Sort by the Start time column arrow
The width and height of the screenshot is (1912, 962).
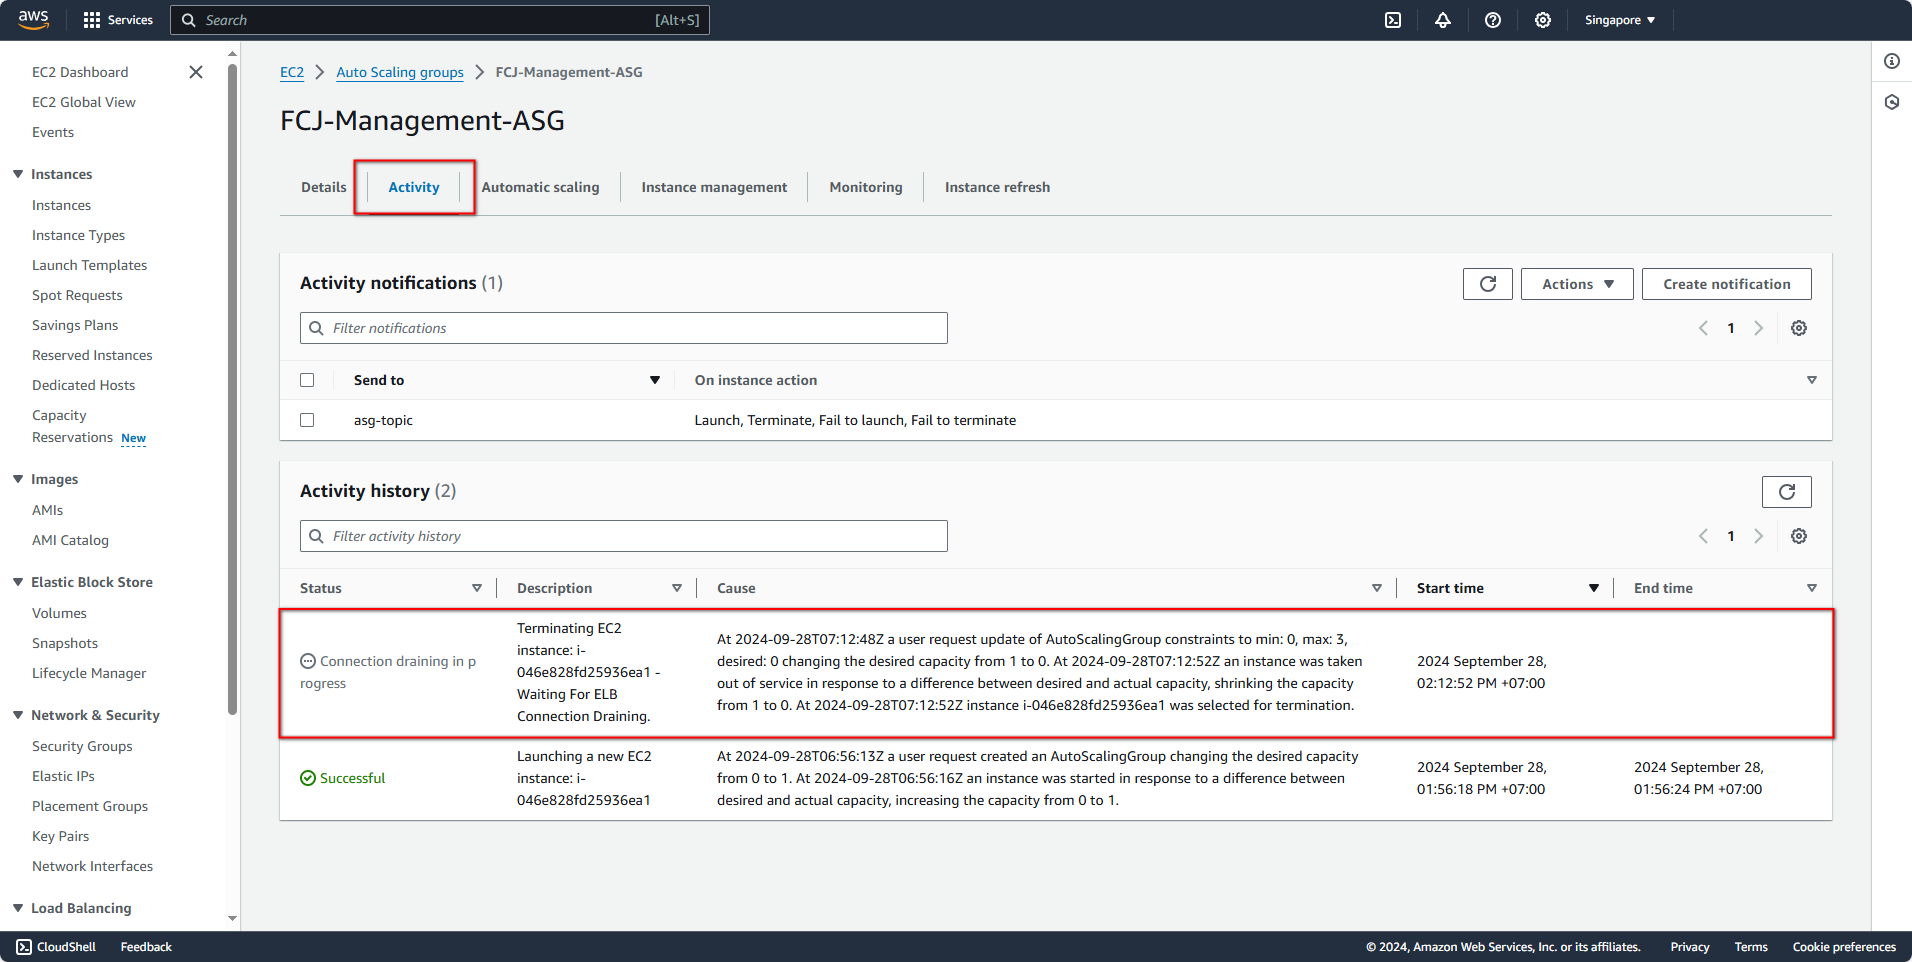tap(1594, 588)
